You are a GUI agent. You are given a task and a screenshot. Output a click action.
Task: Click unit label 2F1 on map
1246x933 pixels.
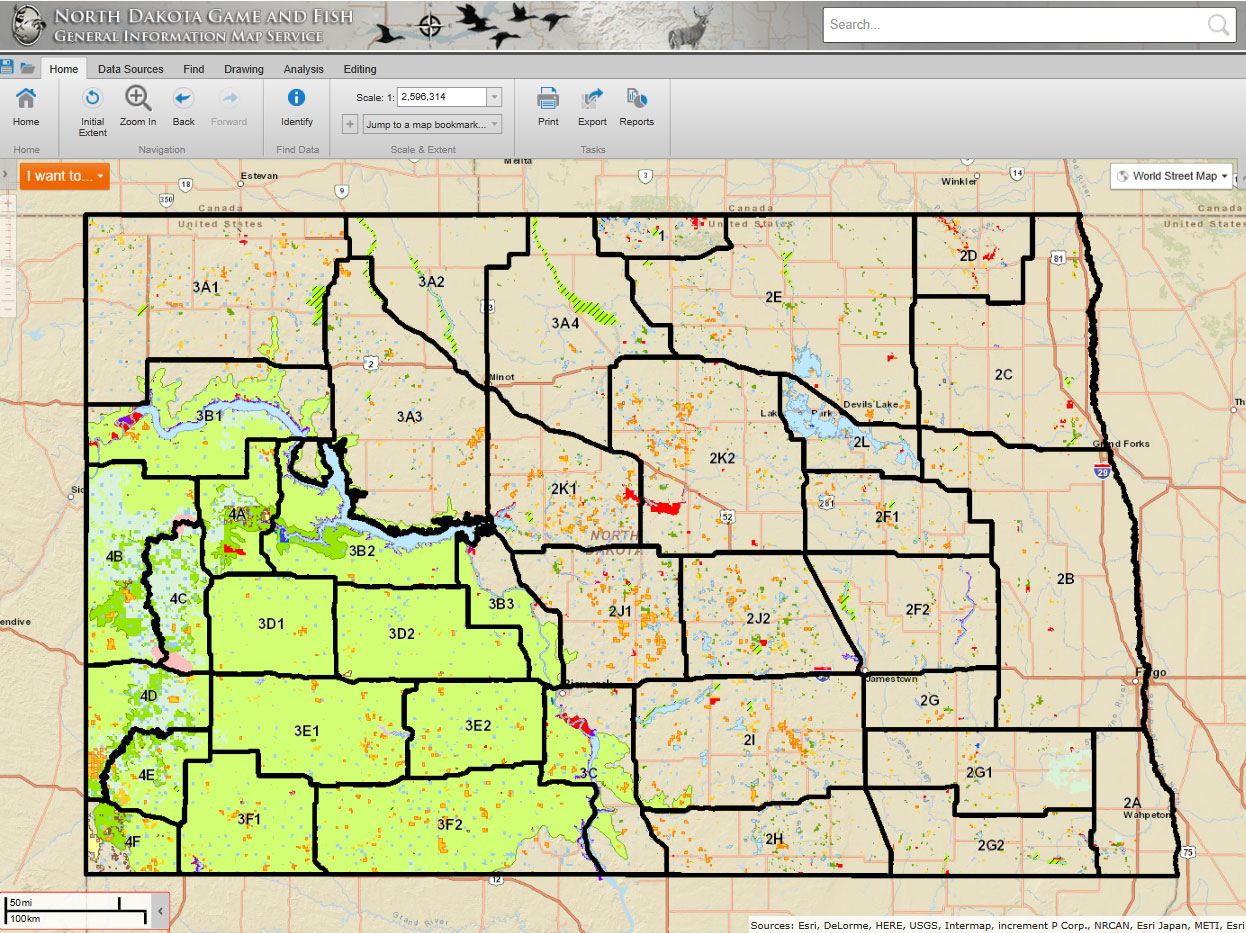click(x=887, y=517)
